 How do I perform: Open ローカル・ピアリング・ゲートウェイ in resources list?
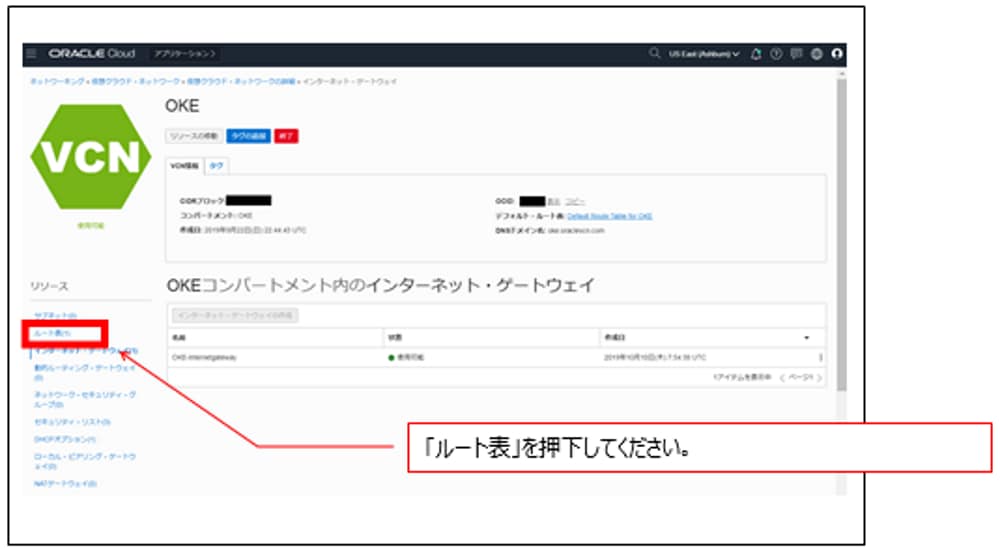[x=85, y=461]
